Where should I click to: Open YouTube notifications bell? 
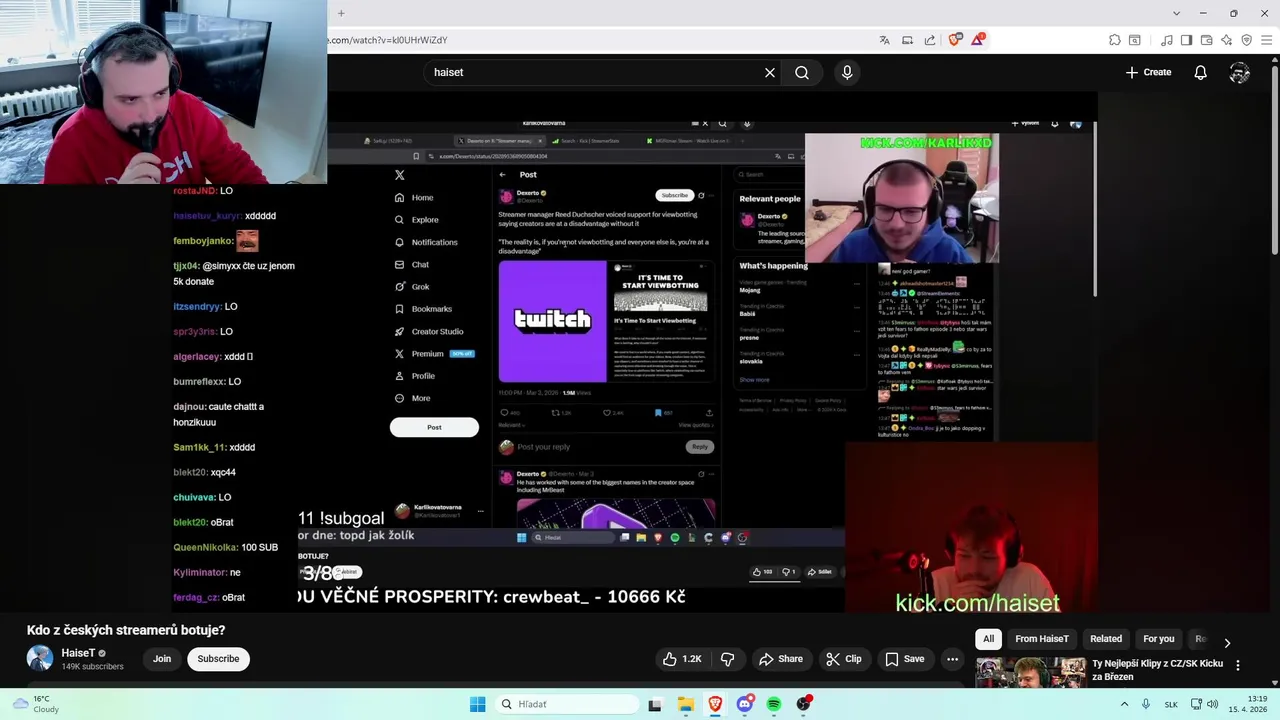[1200, 72]
